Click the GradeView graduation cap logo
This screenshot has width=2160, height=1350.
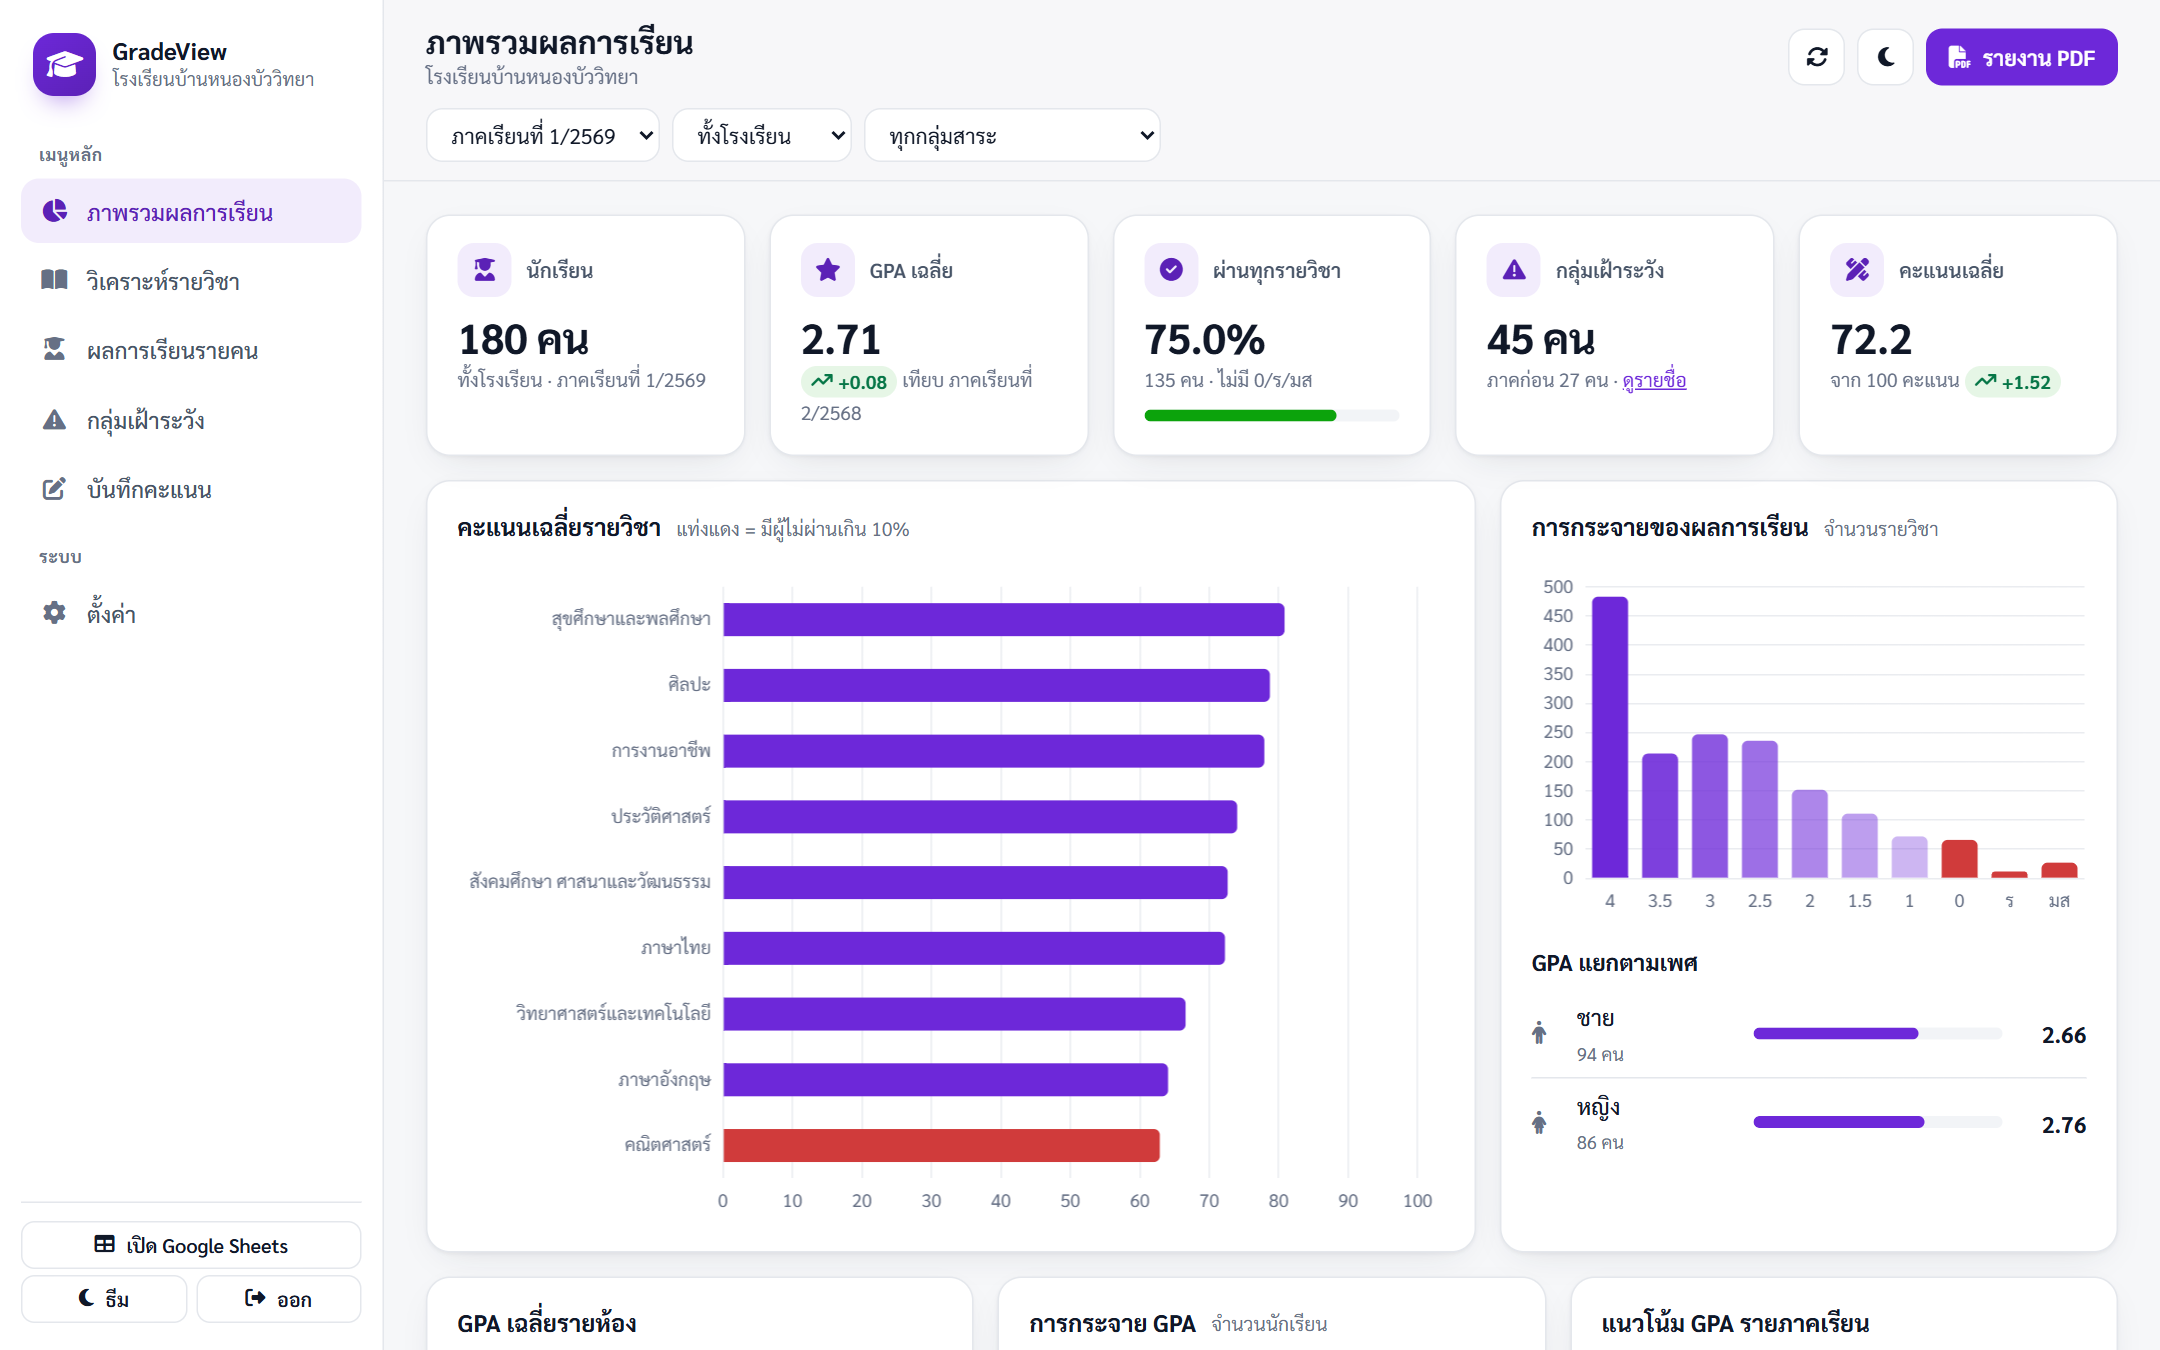(x=64, y=65)
